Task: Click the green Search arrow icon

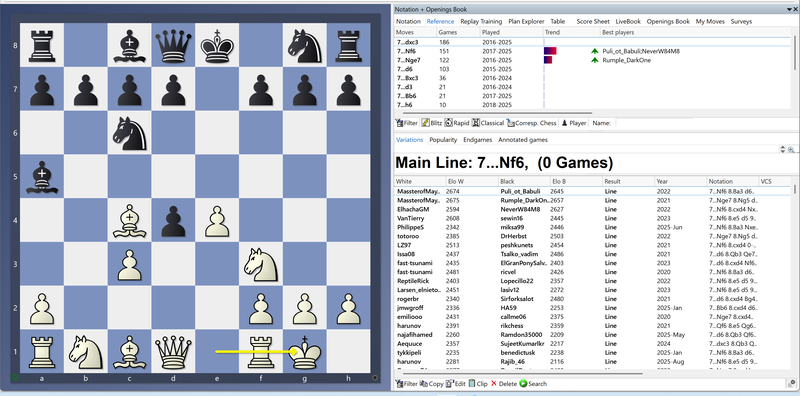Action: [523, 384]
